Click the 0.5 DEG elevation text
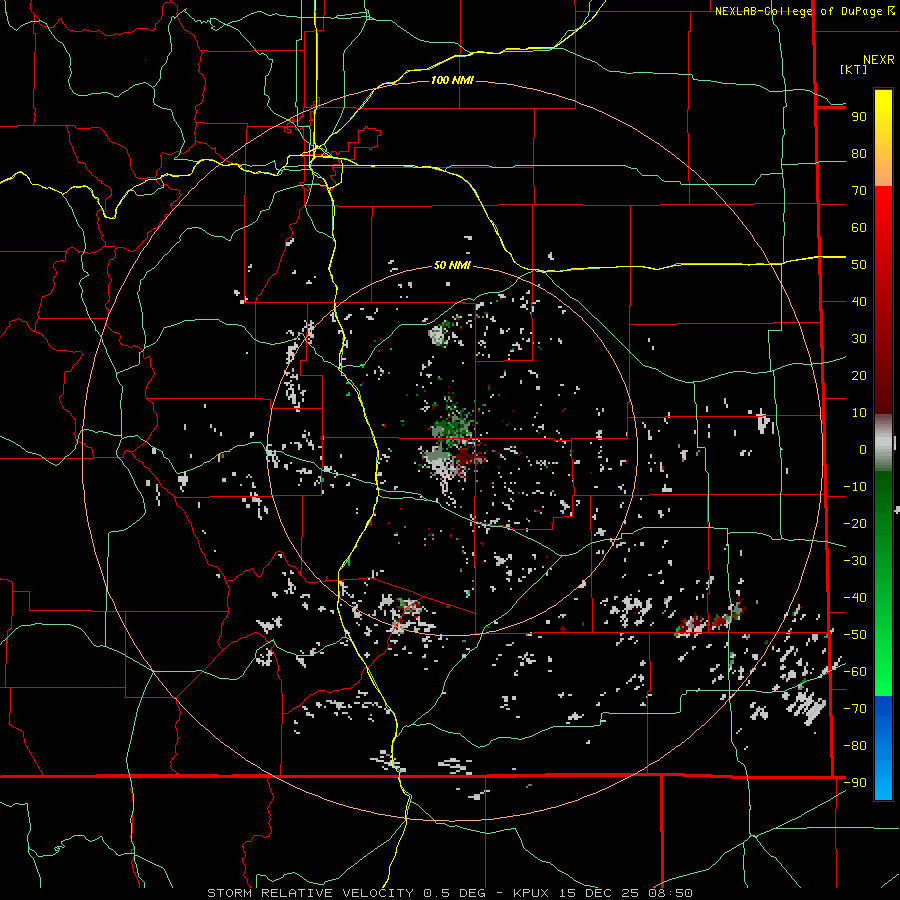This screenshot has width=900, height=900. [455, 893]
